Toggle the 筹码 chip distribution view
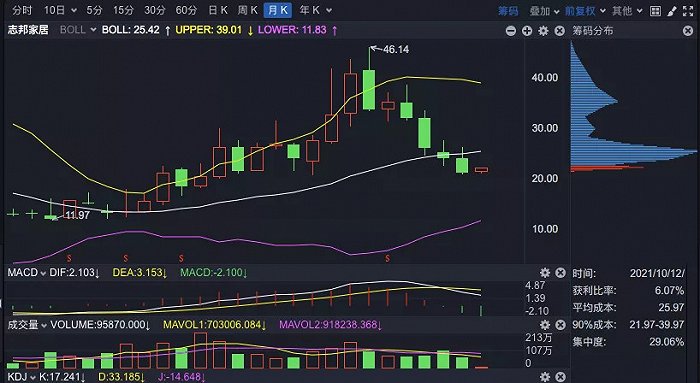Image resolution: width=700 pixels, height=383 pixels. pyautogui.click(x=508, y=11)
